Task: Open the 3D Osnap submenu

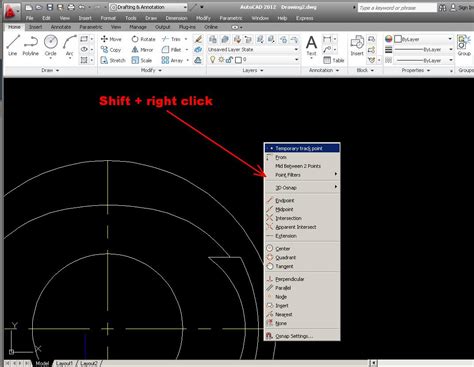Action: coord(302,188)
